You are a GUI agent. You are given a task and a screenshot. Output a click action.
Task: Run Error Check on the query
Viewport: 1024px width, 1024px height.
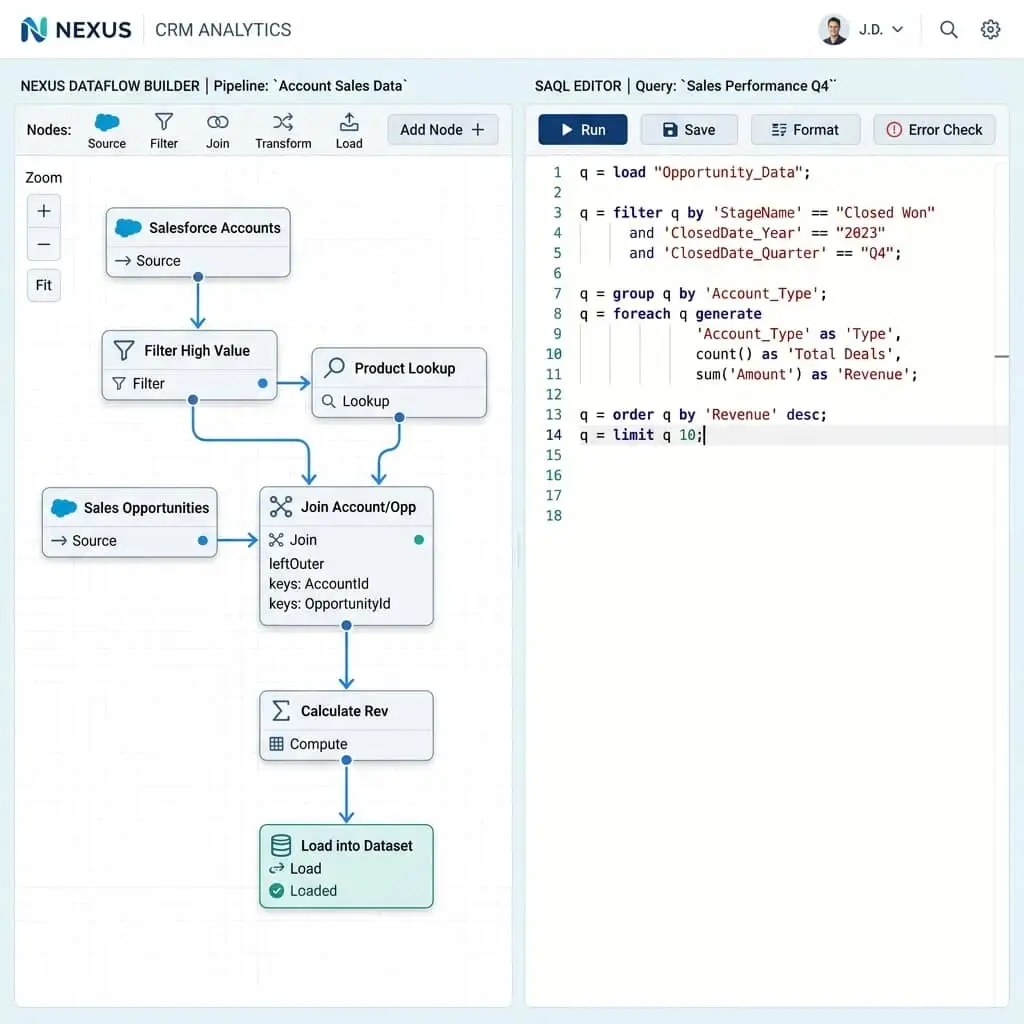point(934,130)
